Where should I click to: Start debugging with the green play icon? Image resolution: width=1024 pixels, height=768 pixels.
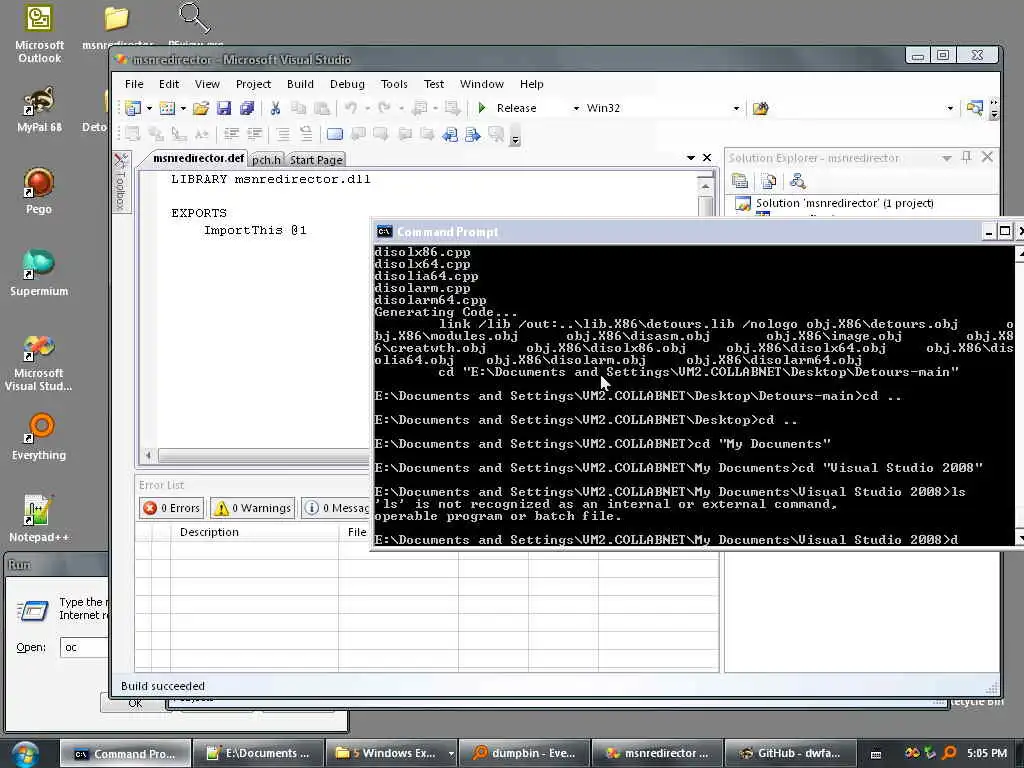482,108
